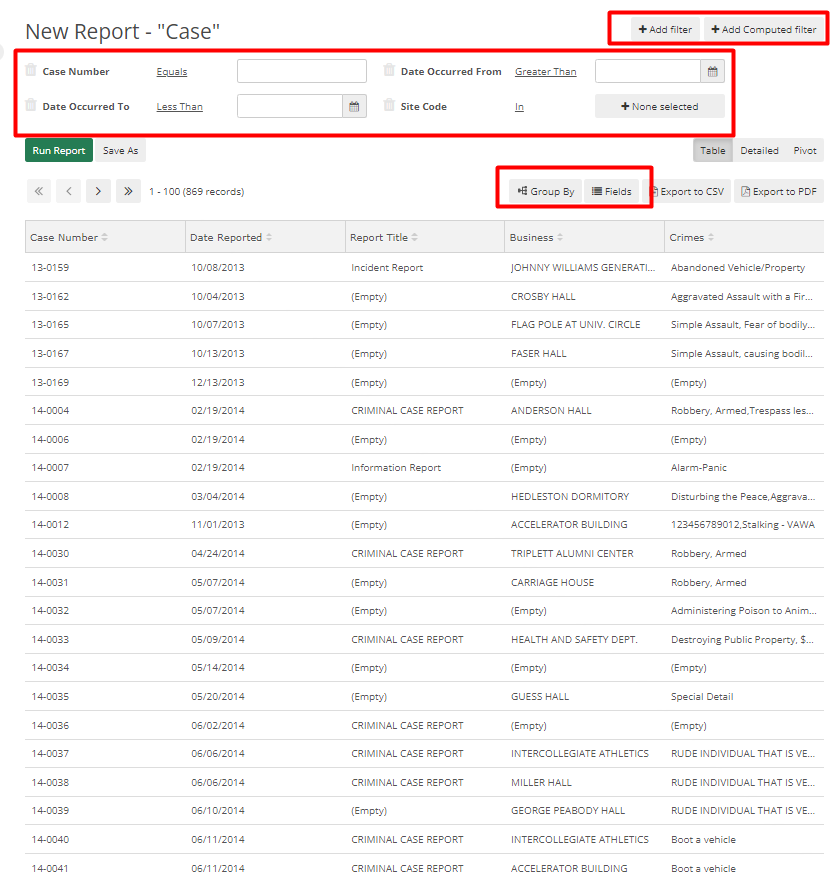Open the Fields selector
Image resolution: width=836 pixels, height=878 pixels.
tap(611, 190)
